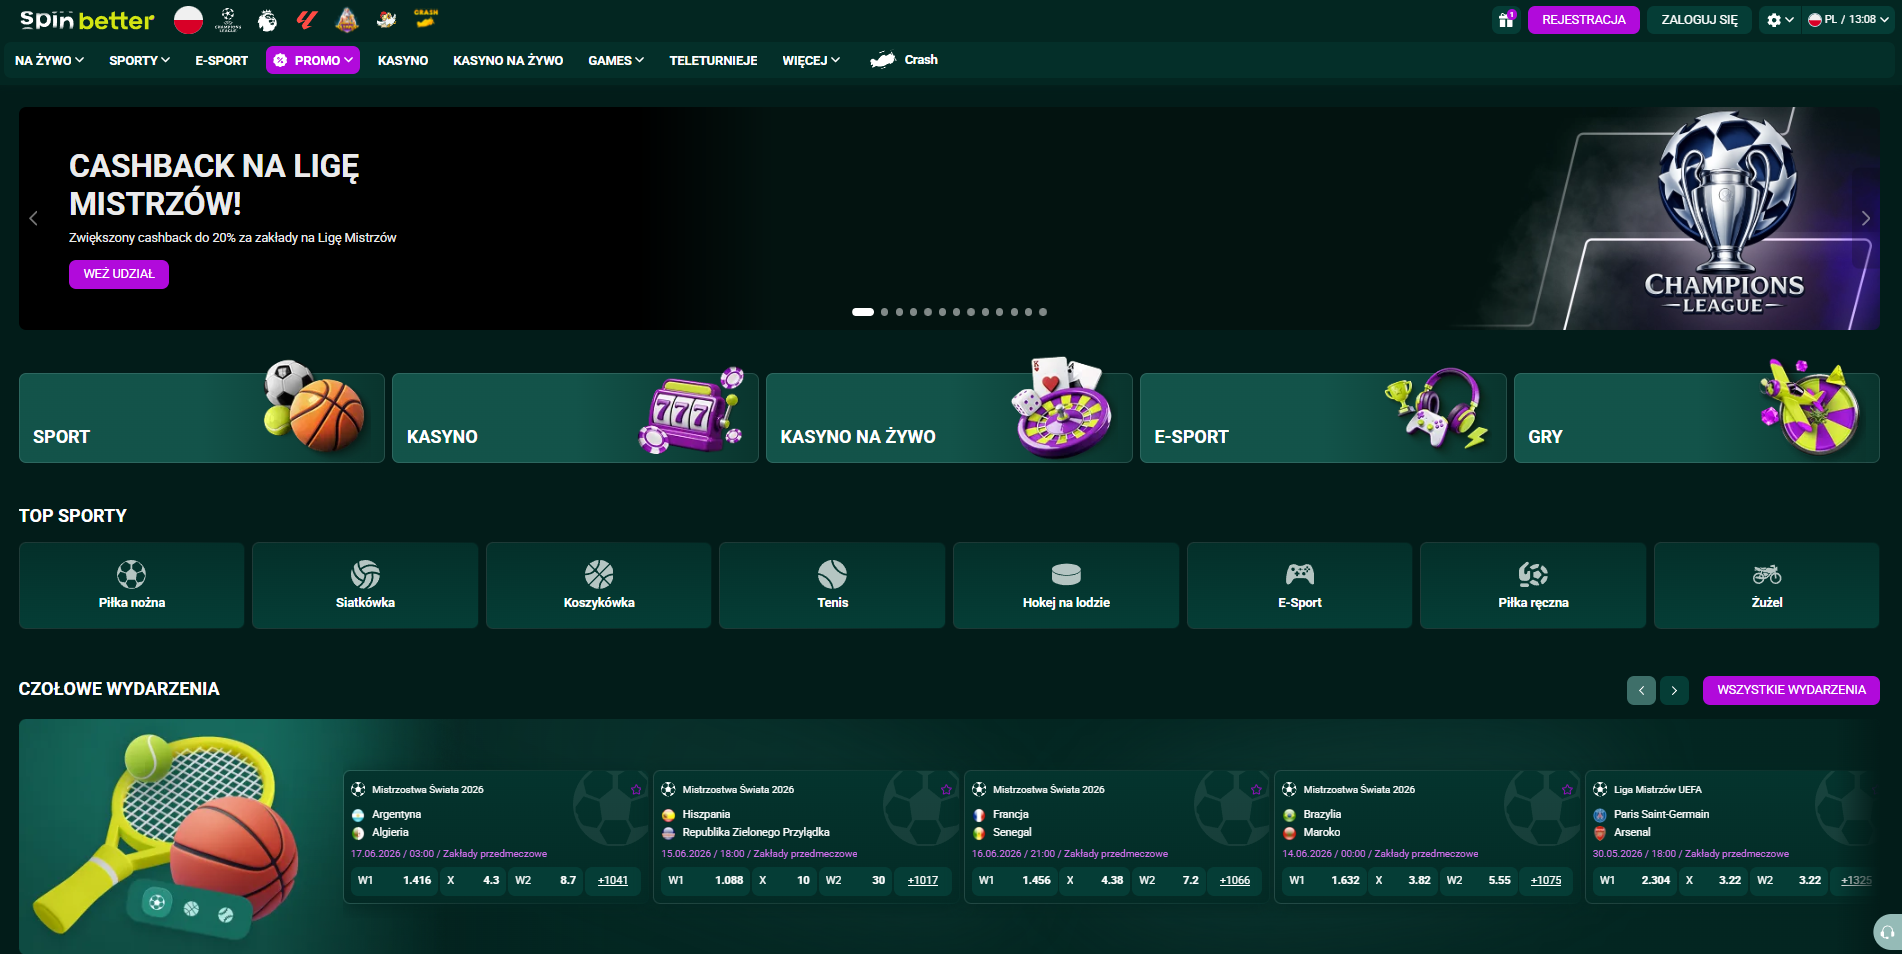Image resolution: width=1902 pixels, height=954 pixels.
Task: Open the GRY category tile
Action: (x=1697, y=418)
